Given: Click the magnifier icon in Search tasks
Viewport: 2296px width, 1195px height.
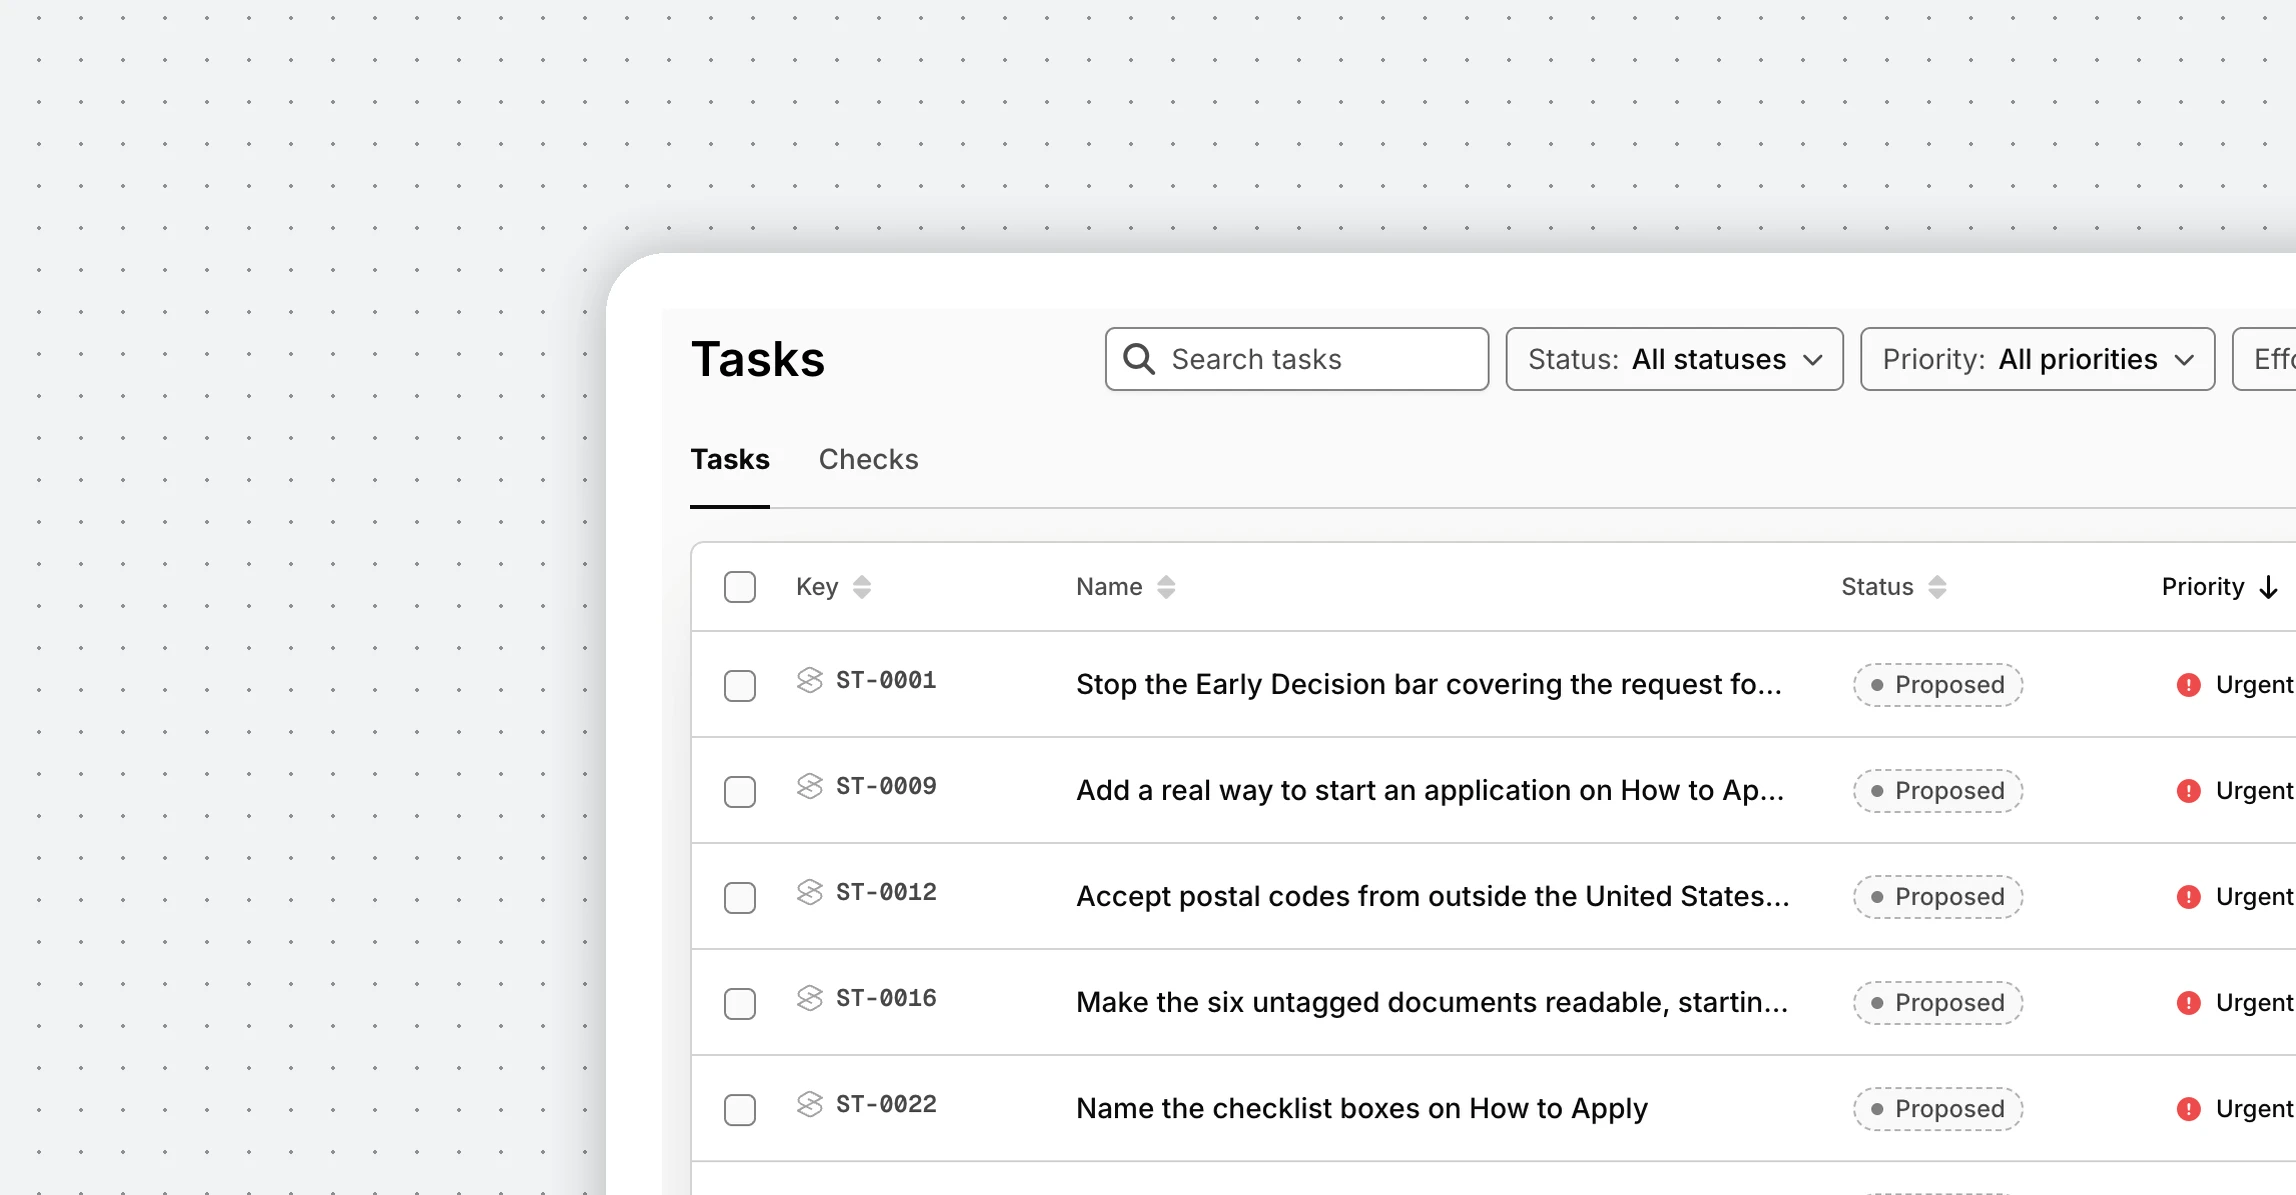Looking at the screenshot, I should 1139,359.
